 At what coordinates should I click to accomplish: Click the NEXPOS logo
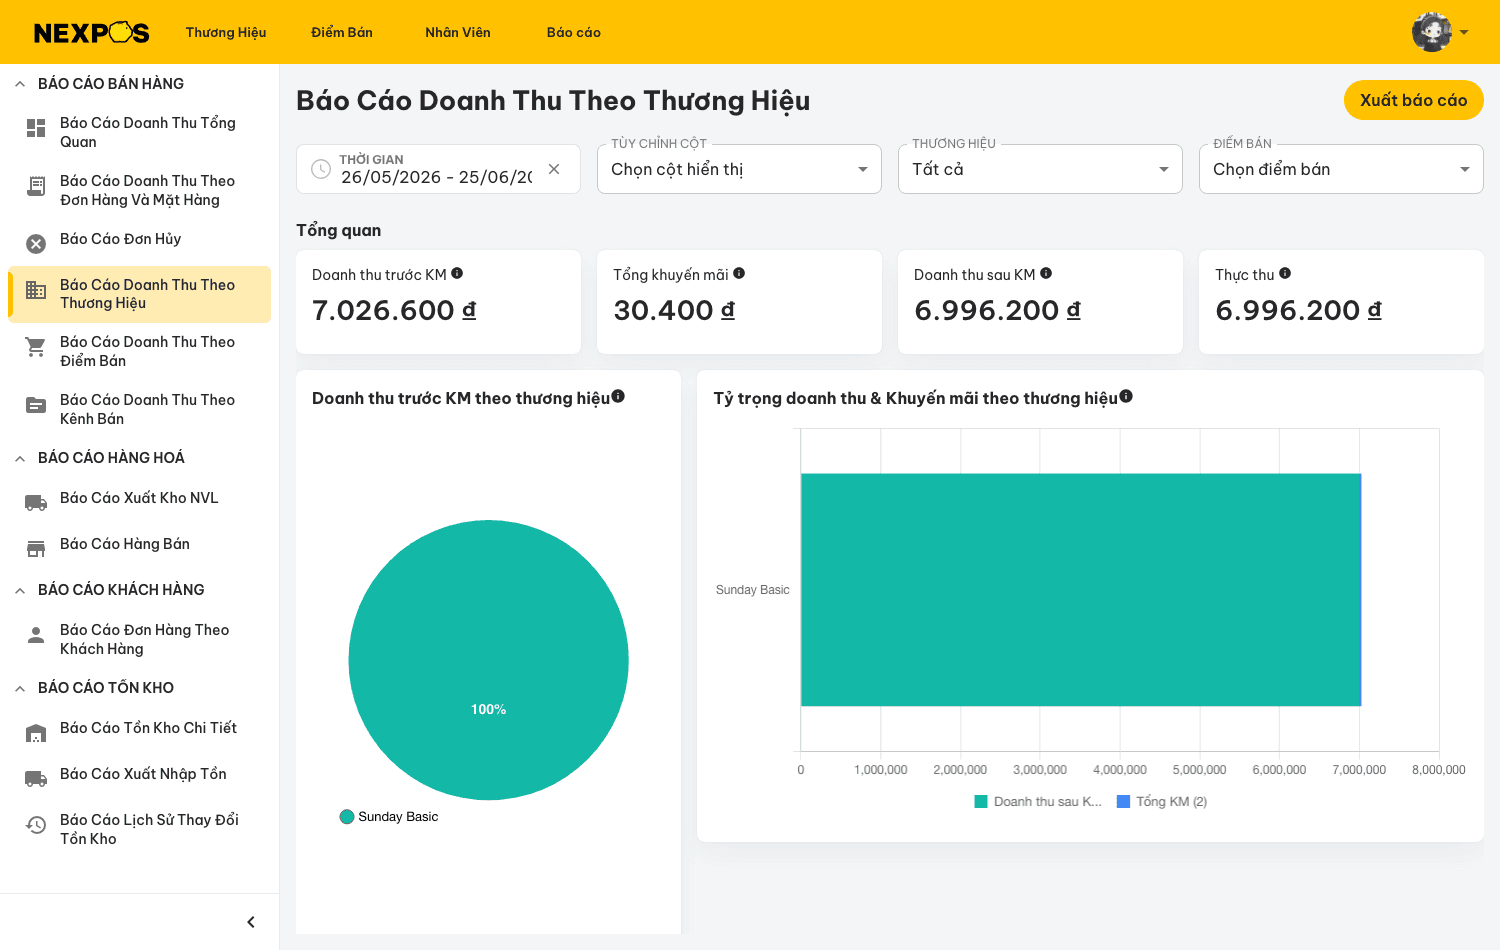pyautogui.click(x=91, y=33)
